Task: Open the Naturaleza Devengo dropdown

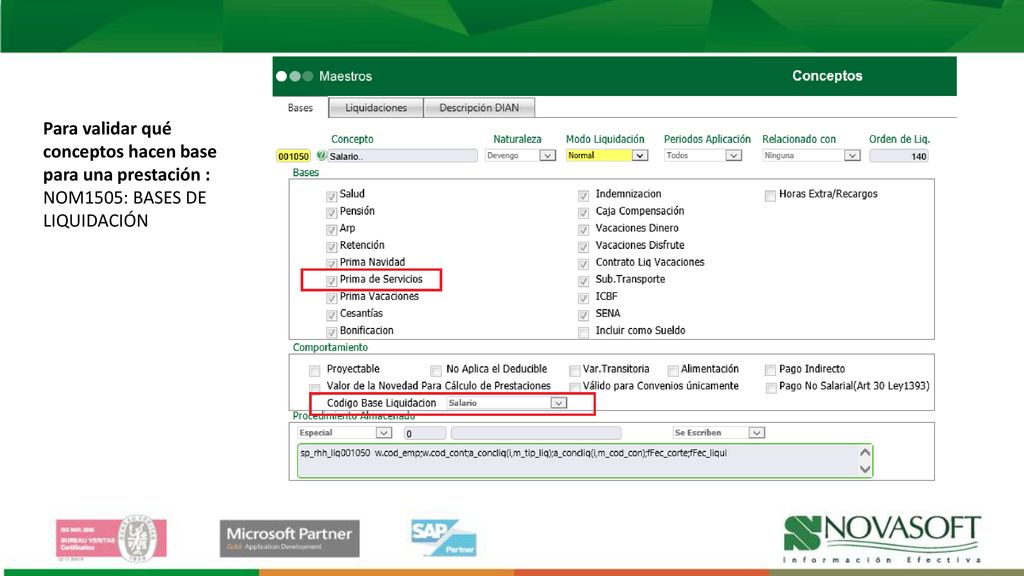Action: click(520, 155)
